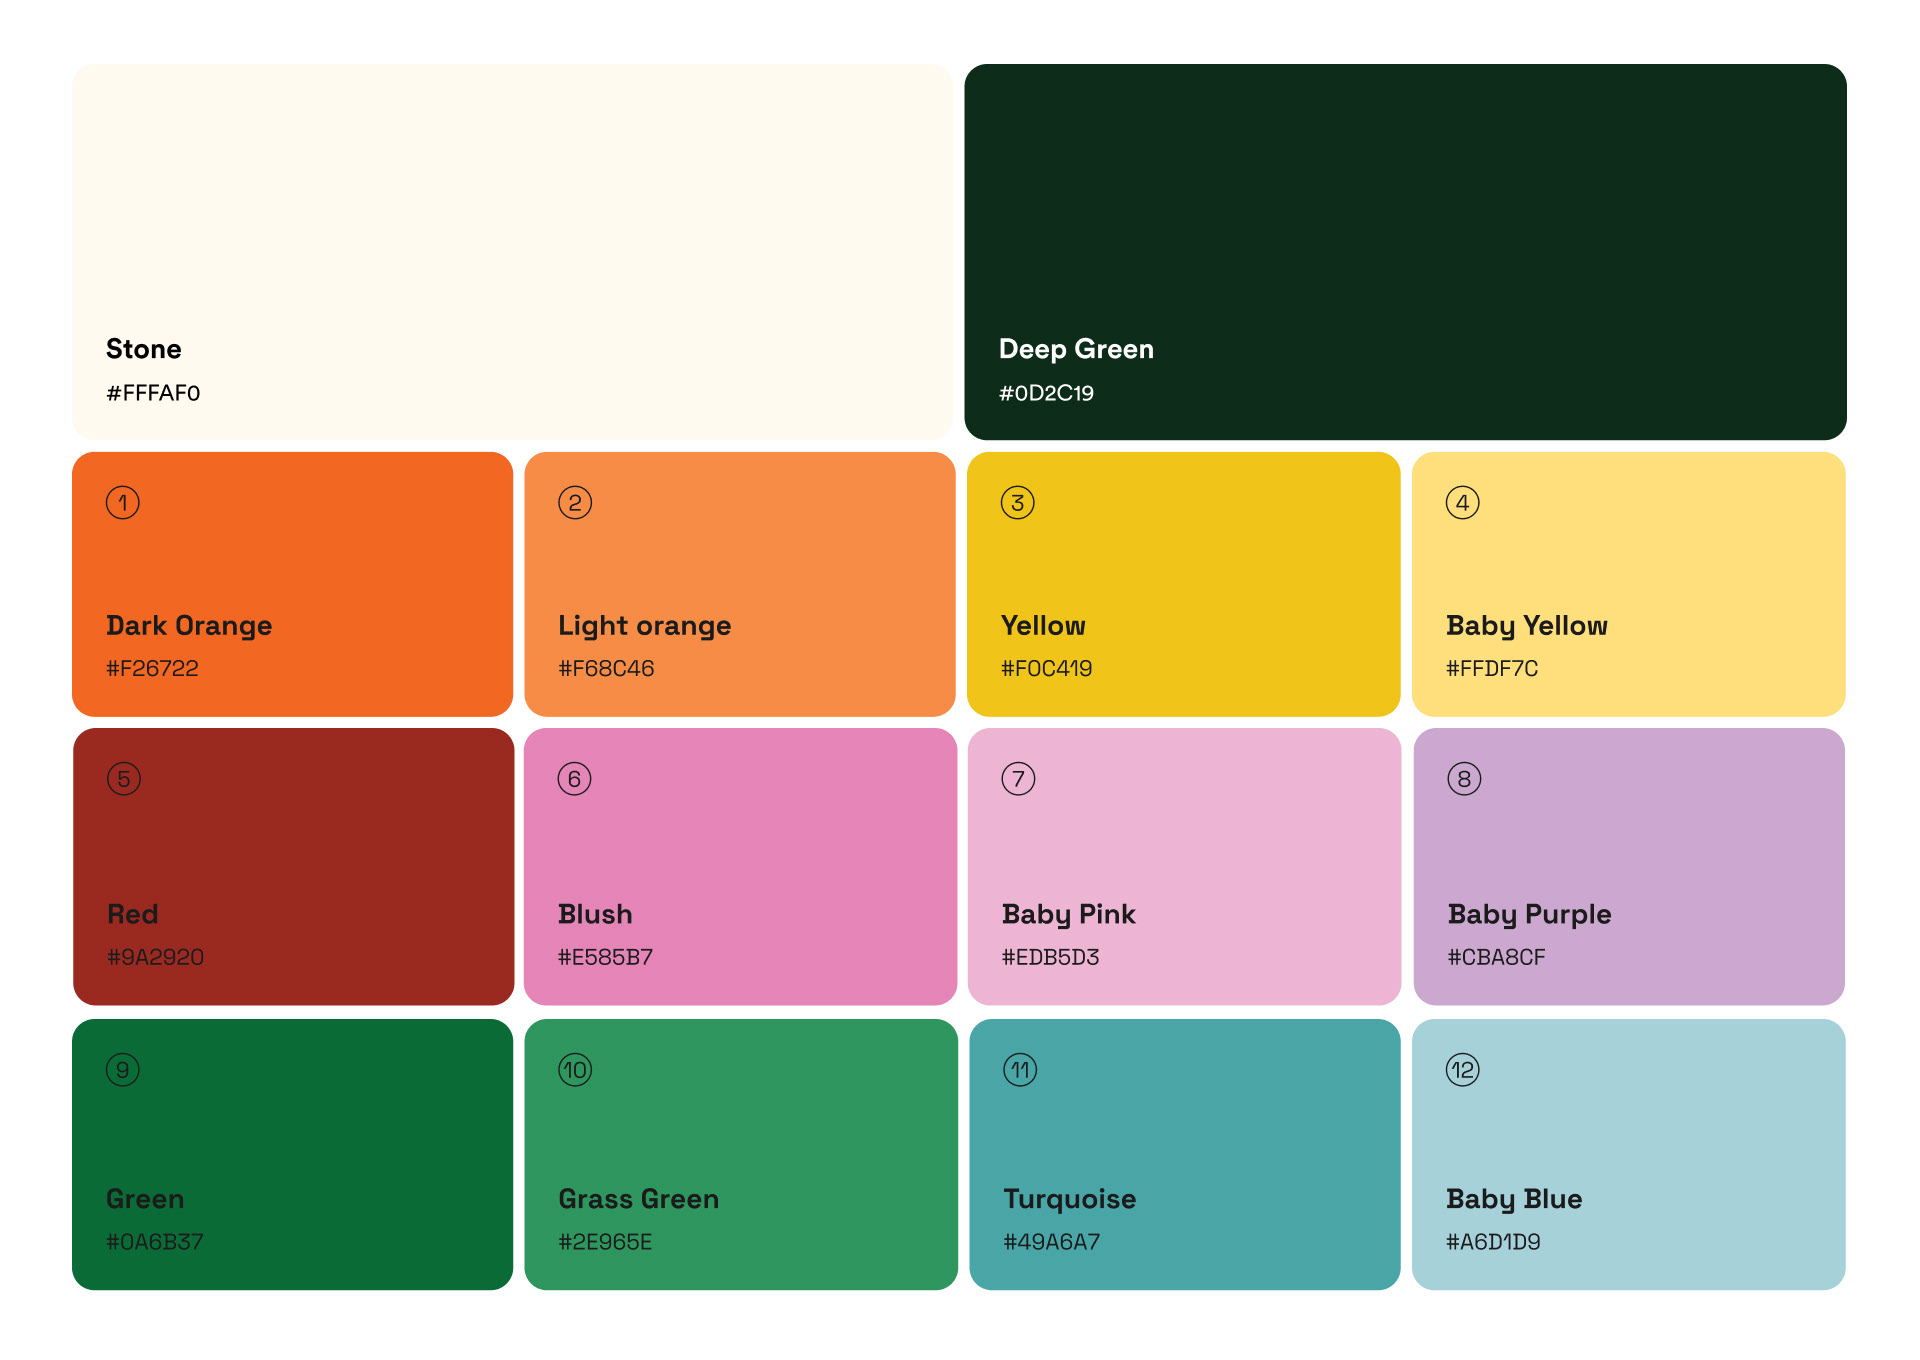The height and width of the screenshot is (1360, 1920).
Task: Click the circled number 9 icon
Action: click(123, 1070)
